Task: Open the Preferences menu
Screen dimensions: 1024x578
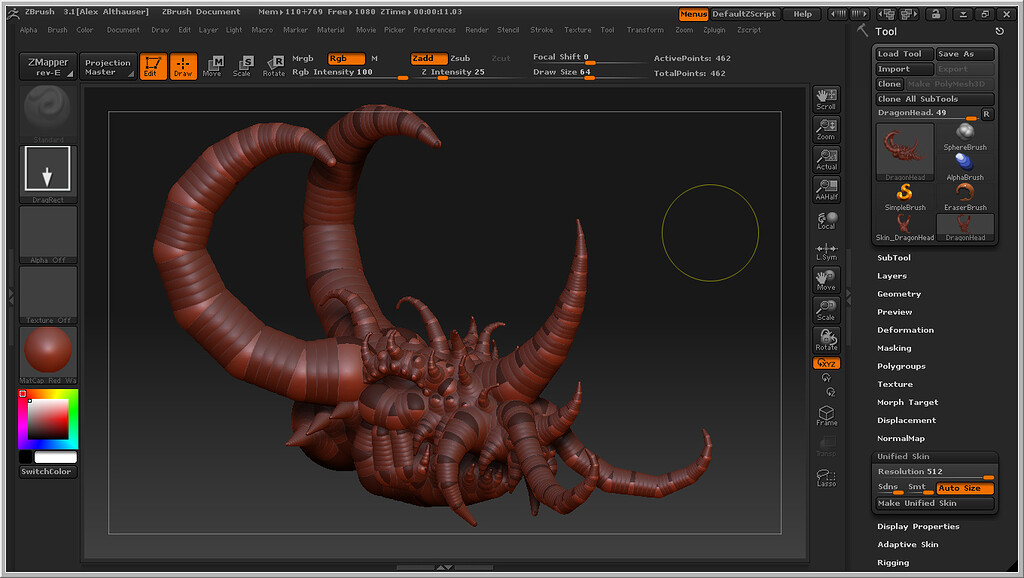Action: point(434,30)
